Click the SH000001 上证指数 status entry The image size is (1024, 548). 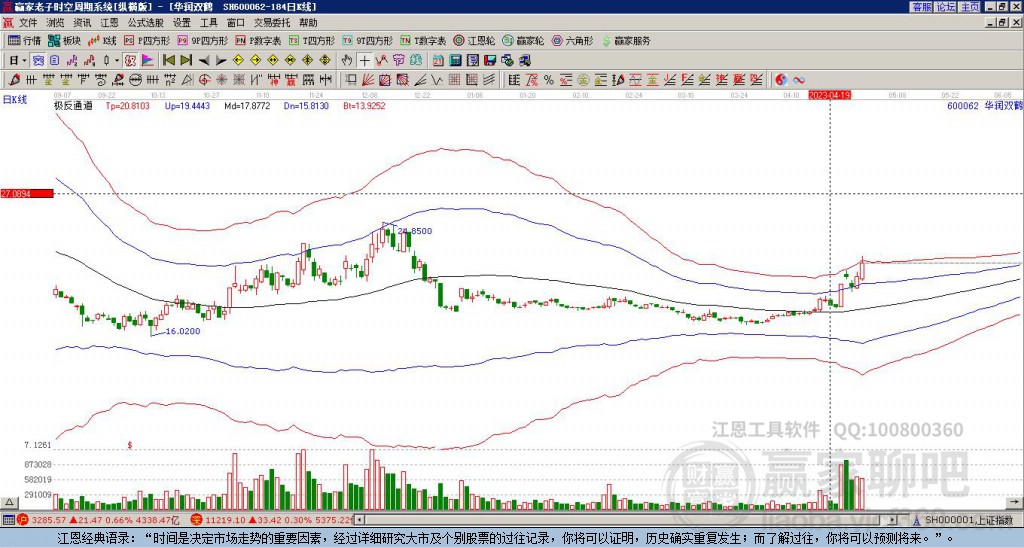(967, 520)
